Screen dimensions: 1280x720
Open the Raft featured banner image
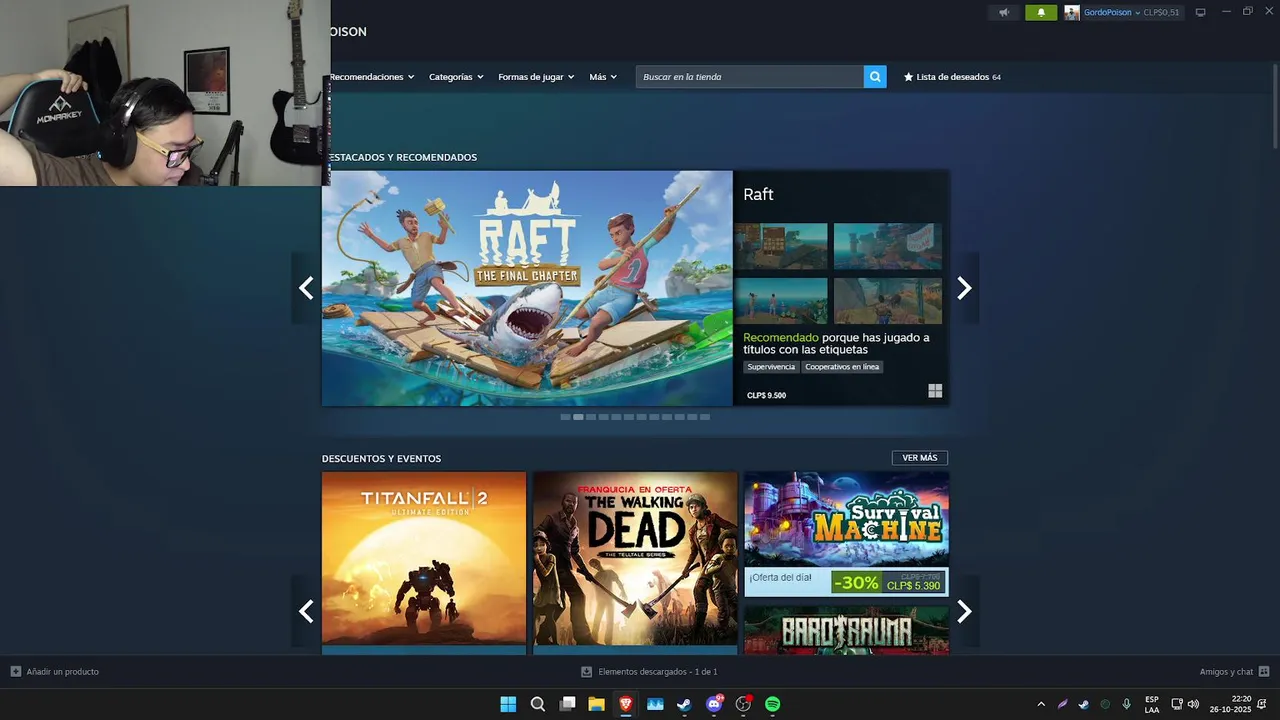[527, 288]
